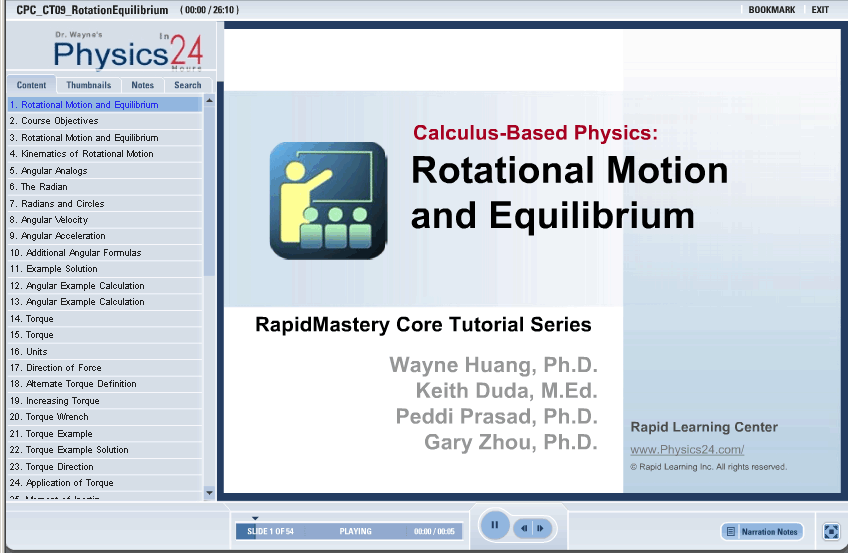
Task: Click the classroom presentation icon on slide
Action: pos(328,200)
